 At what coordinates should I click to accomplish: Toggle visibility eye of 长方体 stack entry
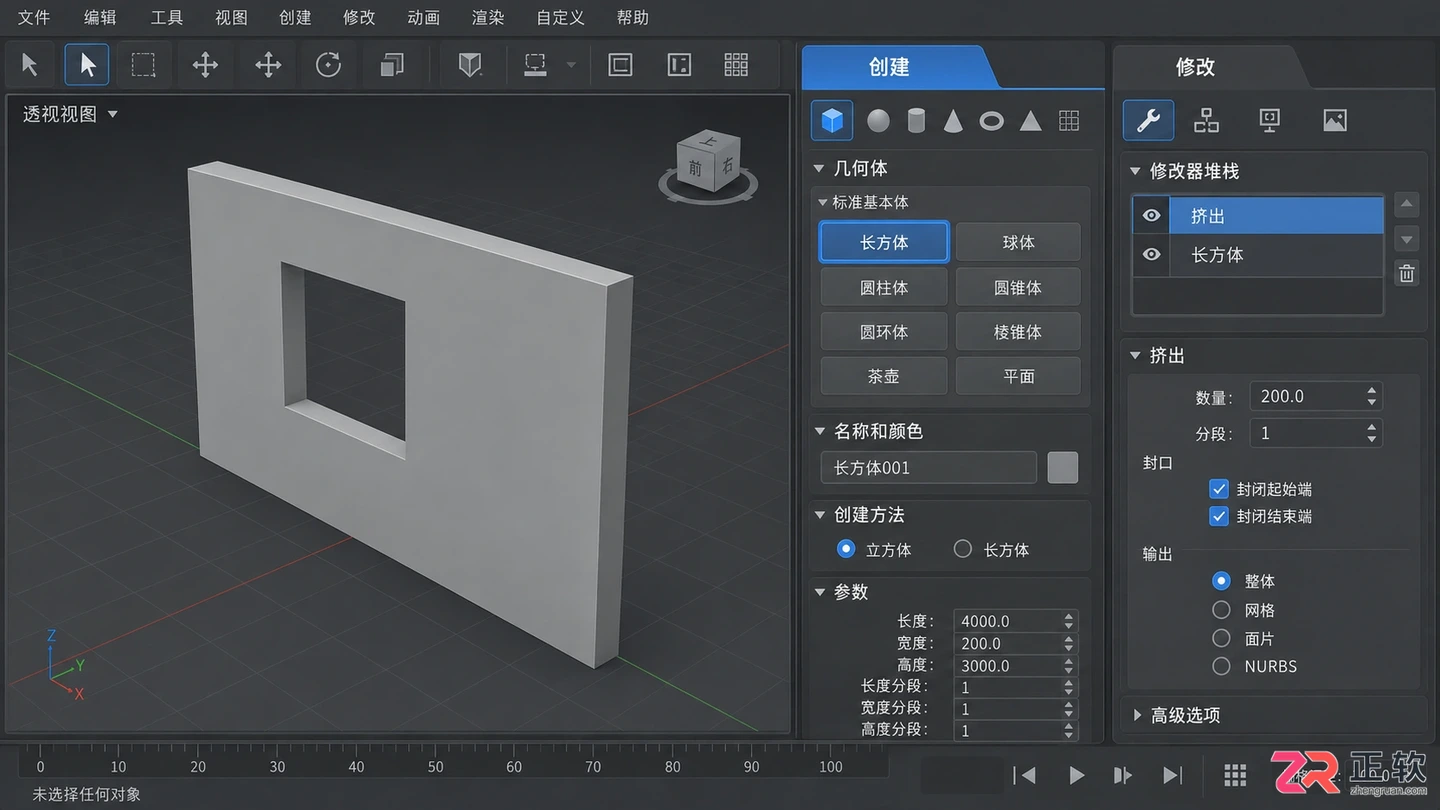pyautogui.click(x=1152, y=255)
